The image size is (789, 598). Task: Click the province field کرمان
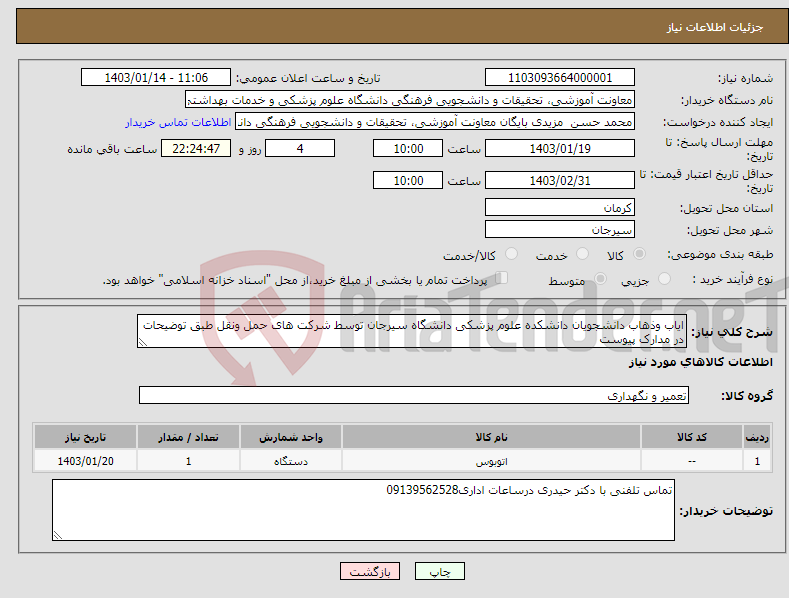pyautogui.click(x=560, y=207)
